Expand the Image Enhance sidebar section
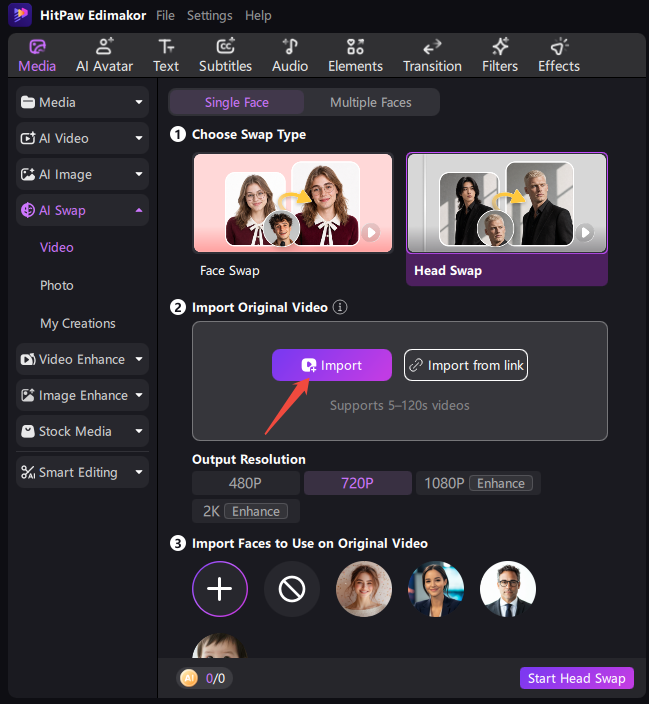The image size is (649, 704). coord(82,395)
